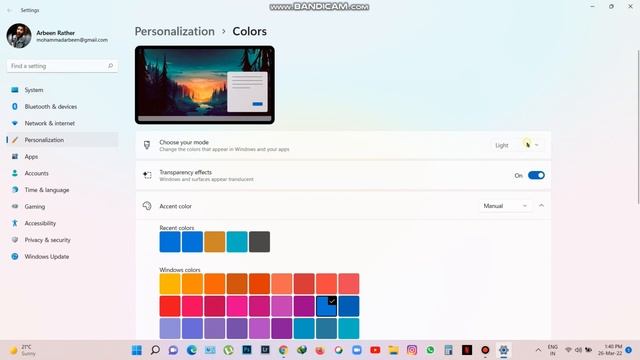The image size is (640, 360).
Task: Go back using the Settings back arrow
Action: [9, 10]
